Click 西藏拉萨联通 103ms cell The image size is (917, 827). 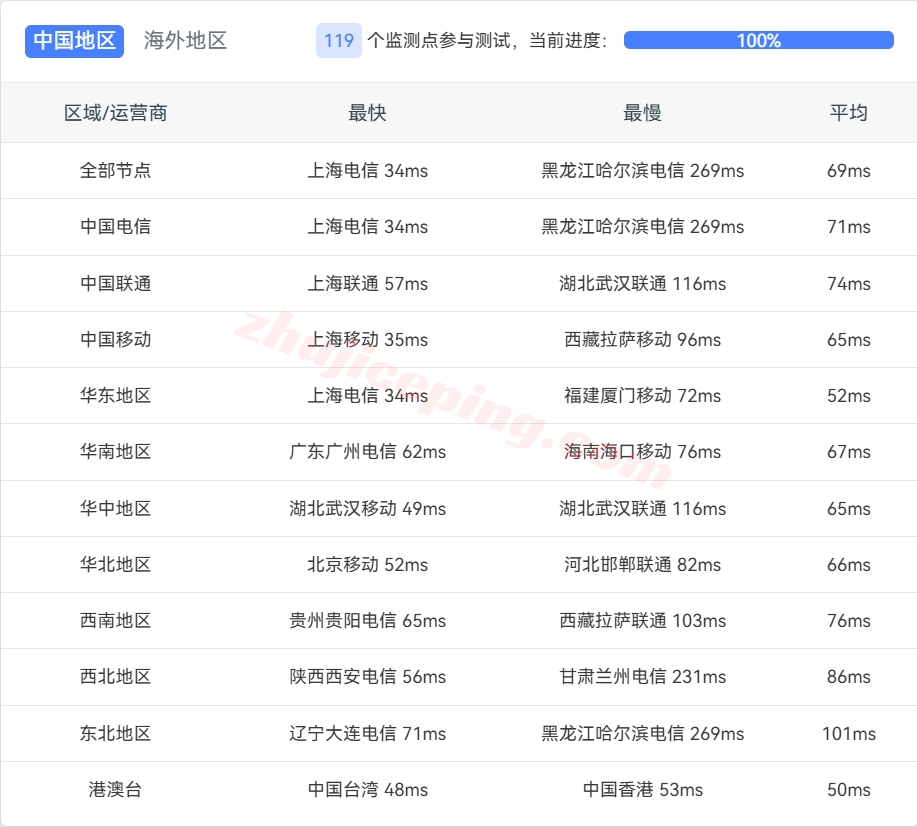[642, 621]
